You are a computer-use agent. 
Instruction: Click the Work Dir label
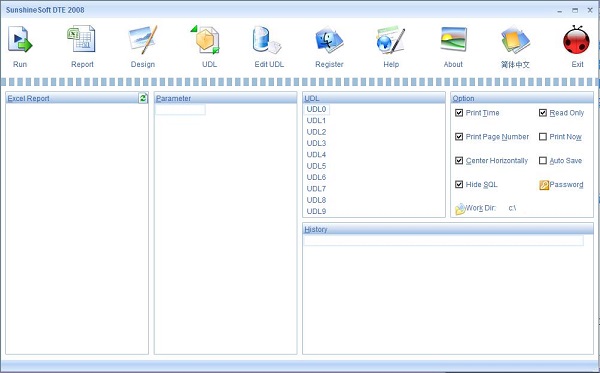click(481, 208)
